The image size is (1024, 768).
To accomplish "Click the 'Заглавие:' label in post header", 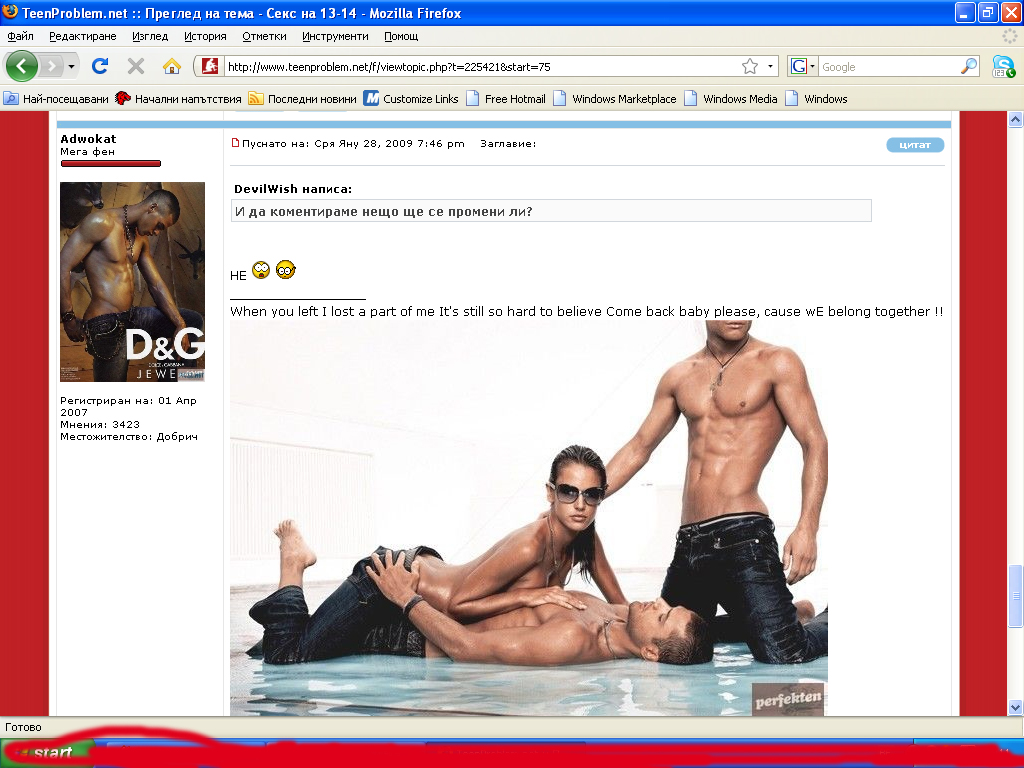I will tap(508, 144).
